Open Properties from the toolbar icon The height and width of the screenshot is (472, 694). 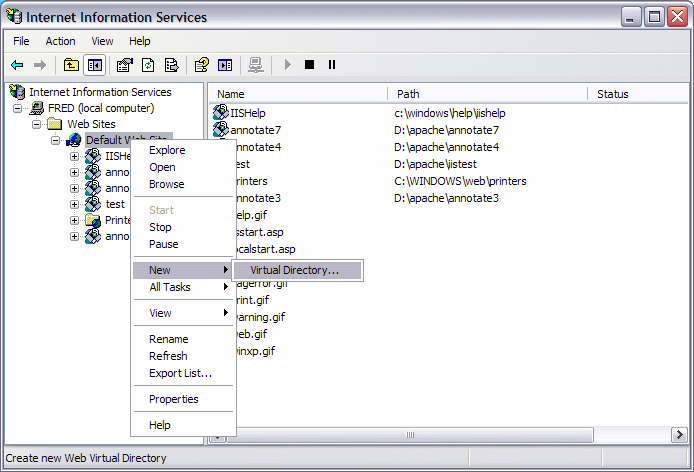click(x=125, y=66)
